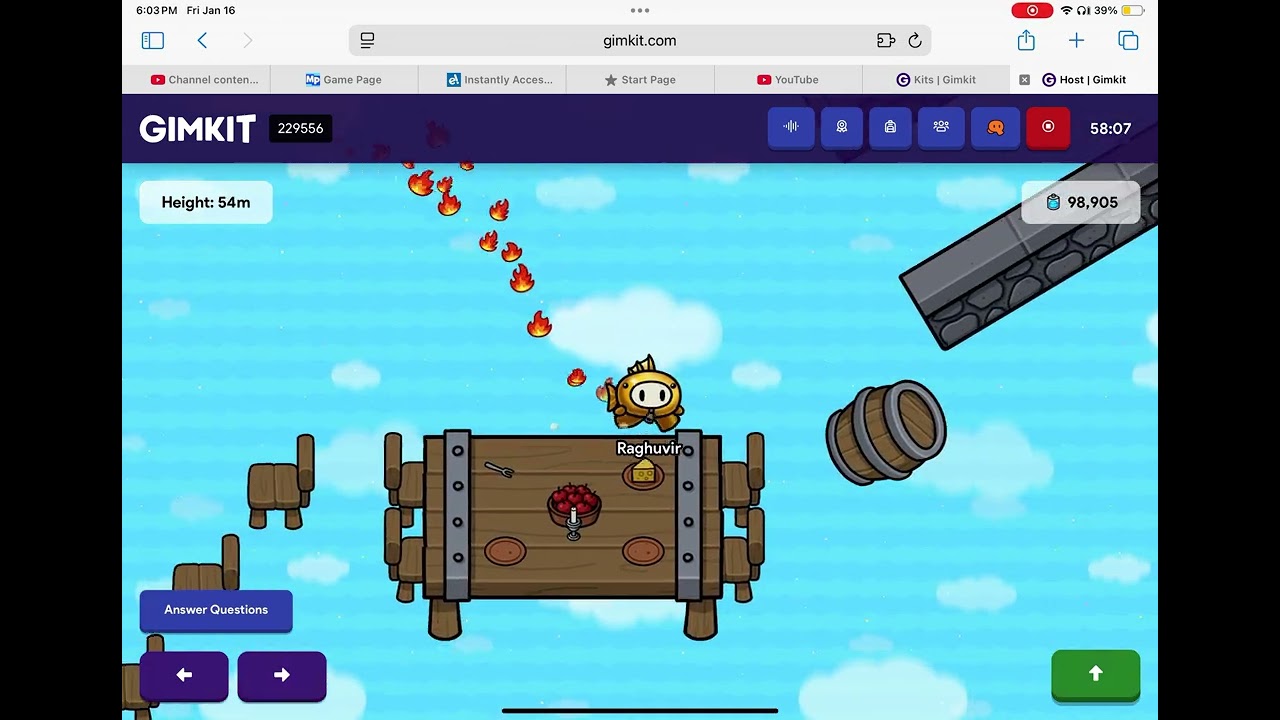Jump with the green up arrow button
This screenshot has height=720, width=1280.
tap(1096, 674)
